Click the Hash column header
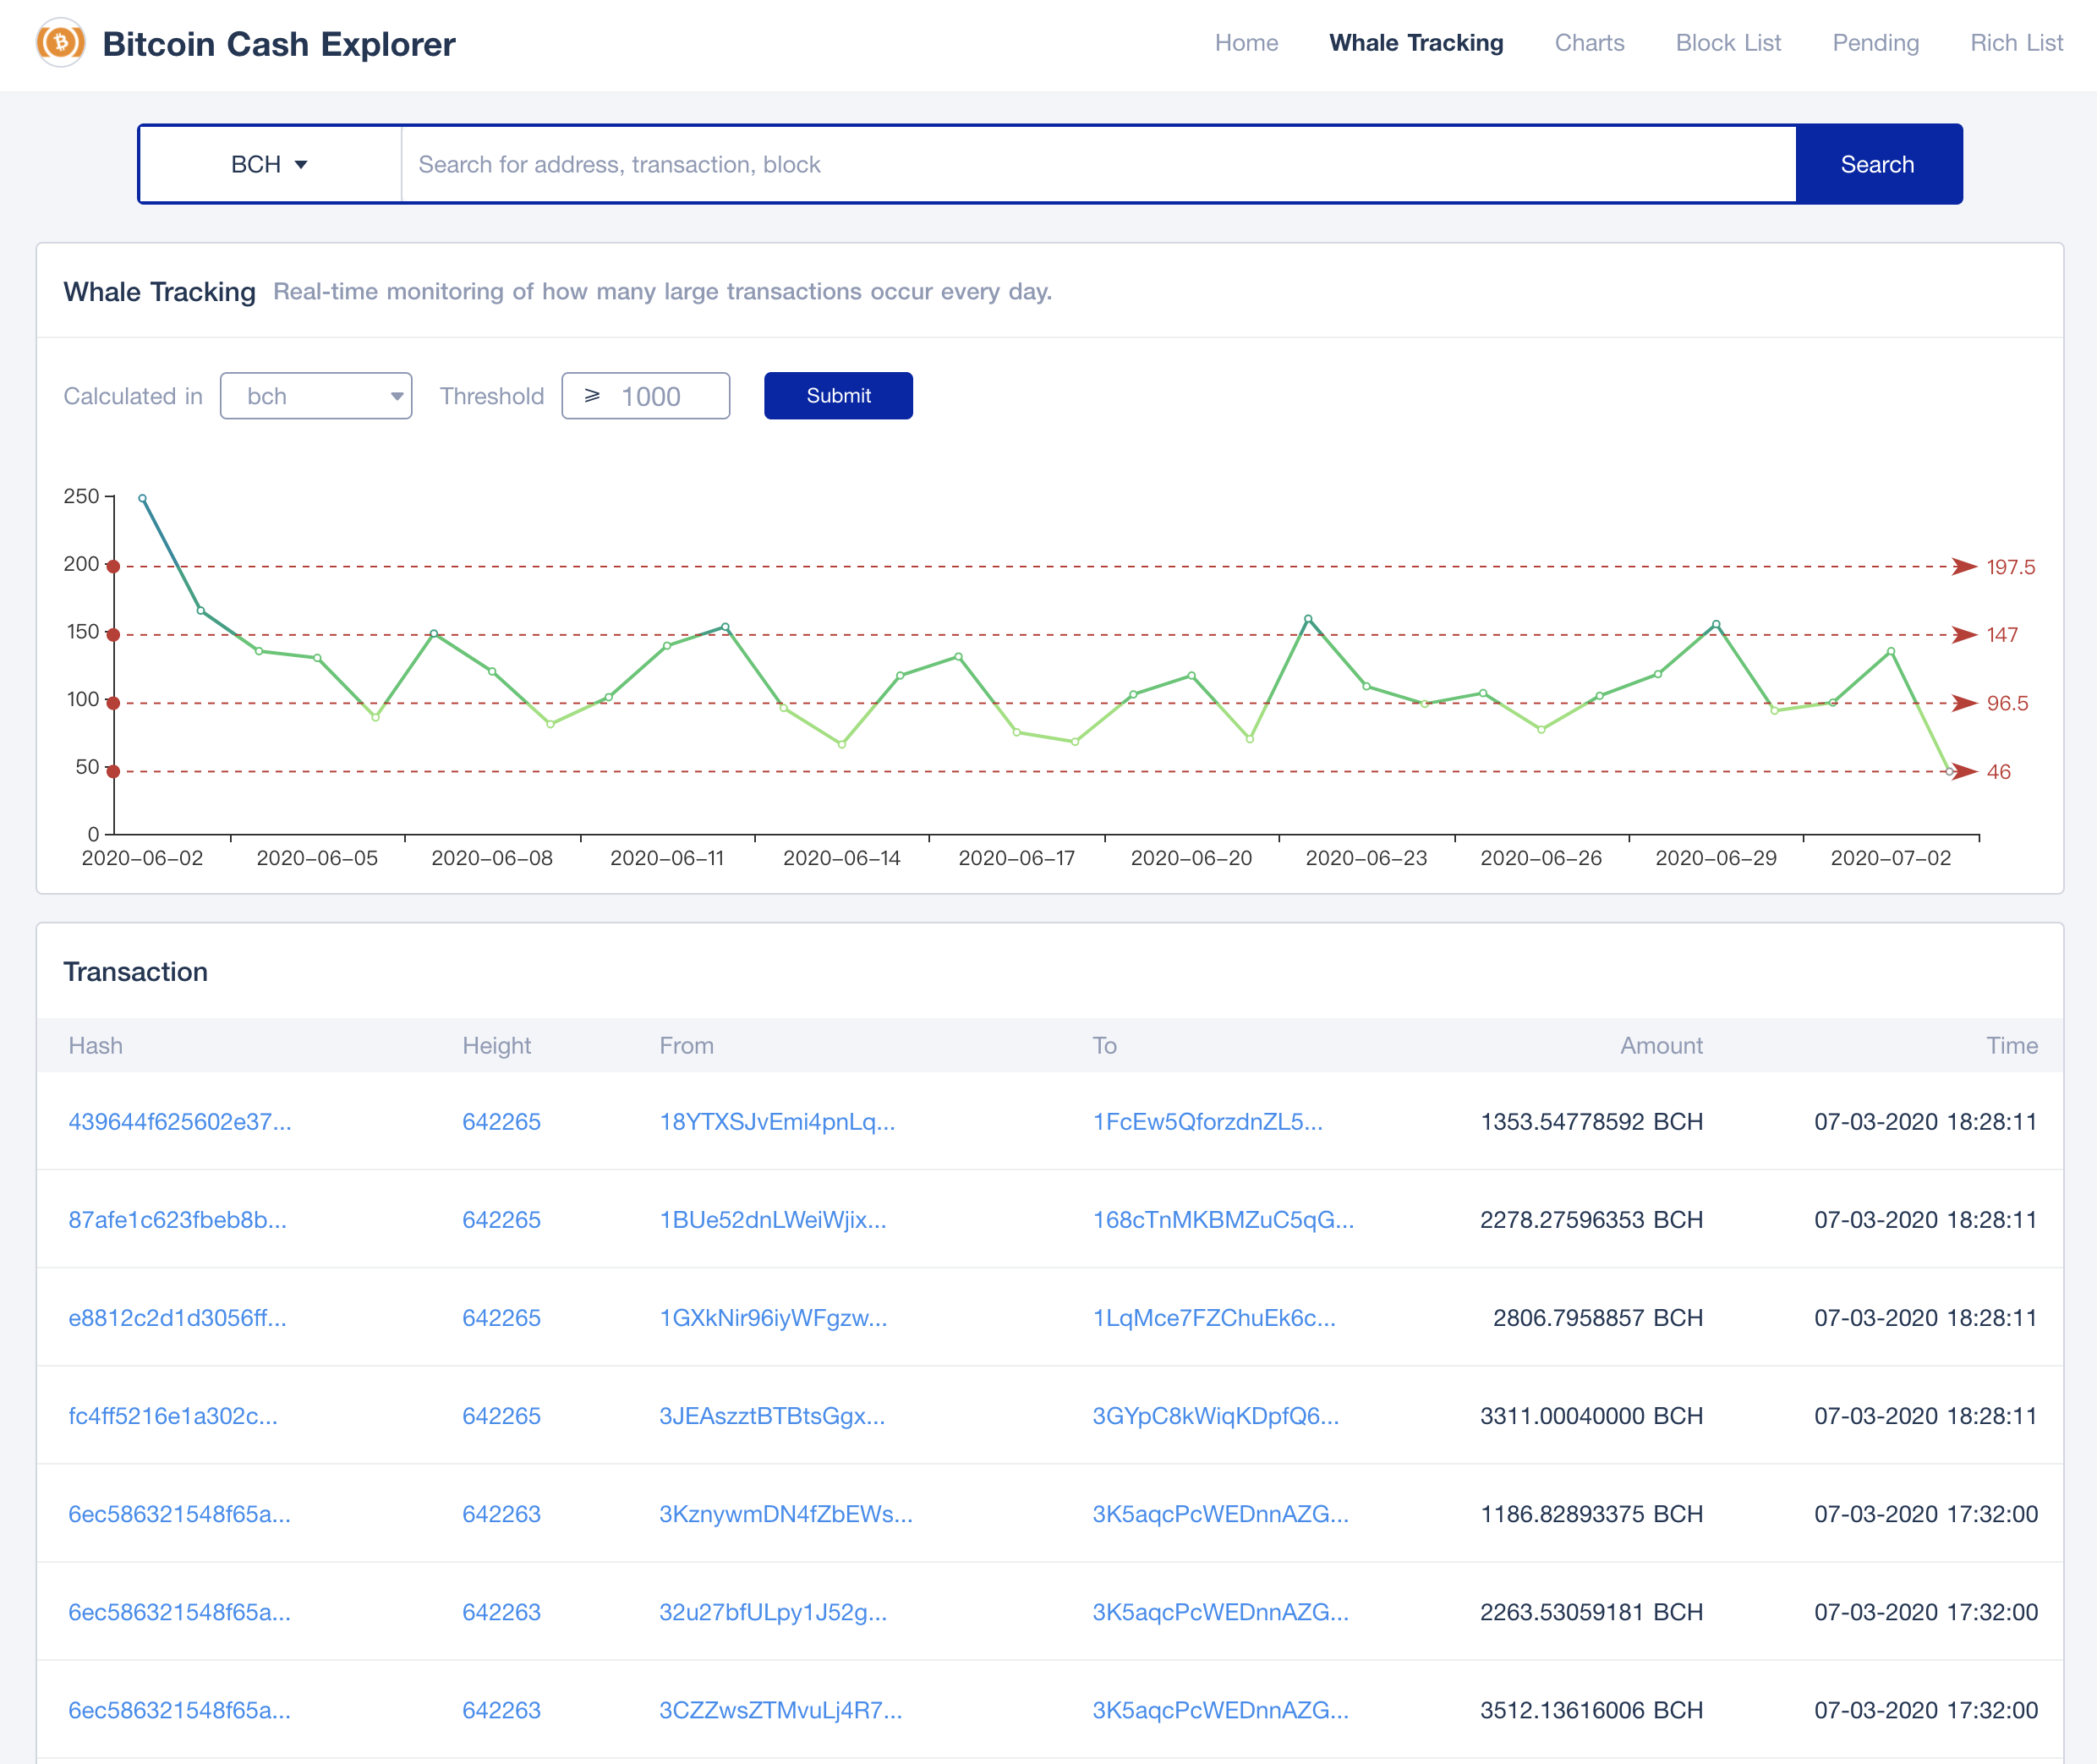2097x1764 pixels. (96, 1046)
